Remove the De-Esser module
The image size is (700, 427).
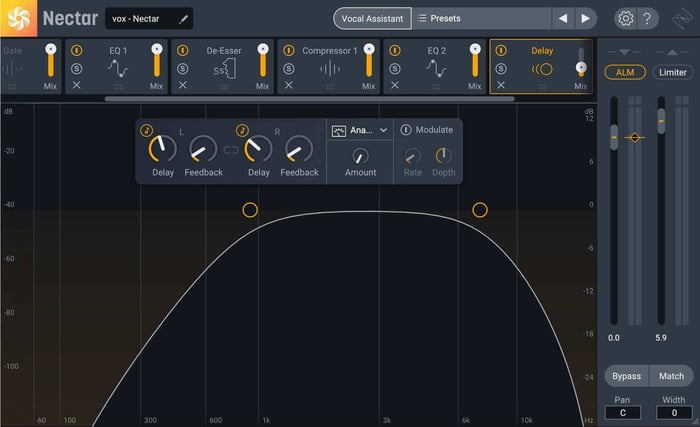pos(183,85)
